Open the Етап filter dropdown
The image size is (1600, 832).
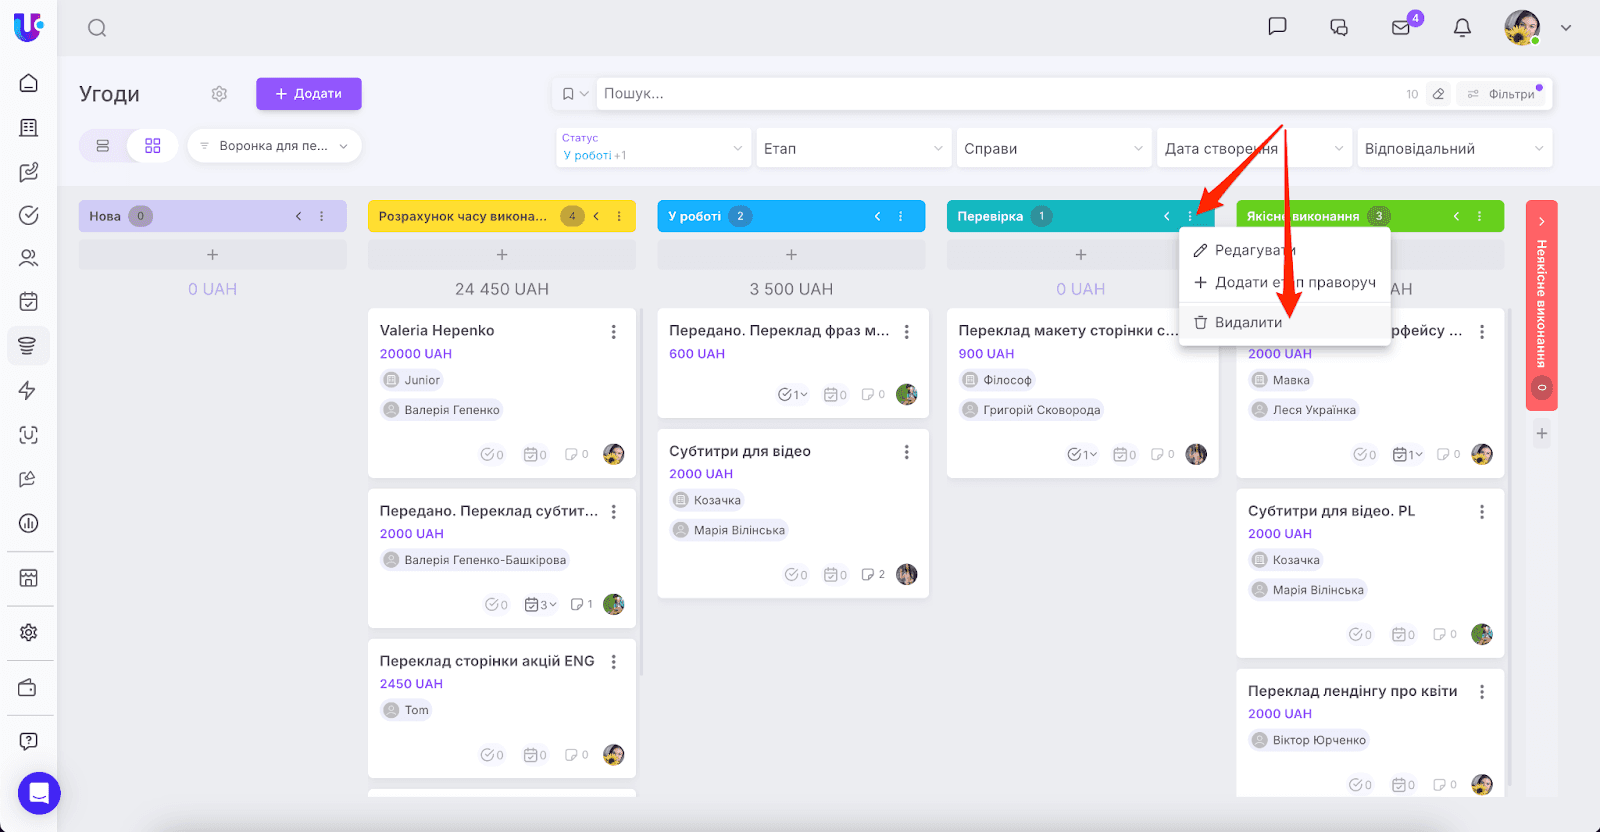853,148
